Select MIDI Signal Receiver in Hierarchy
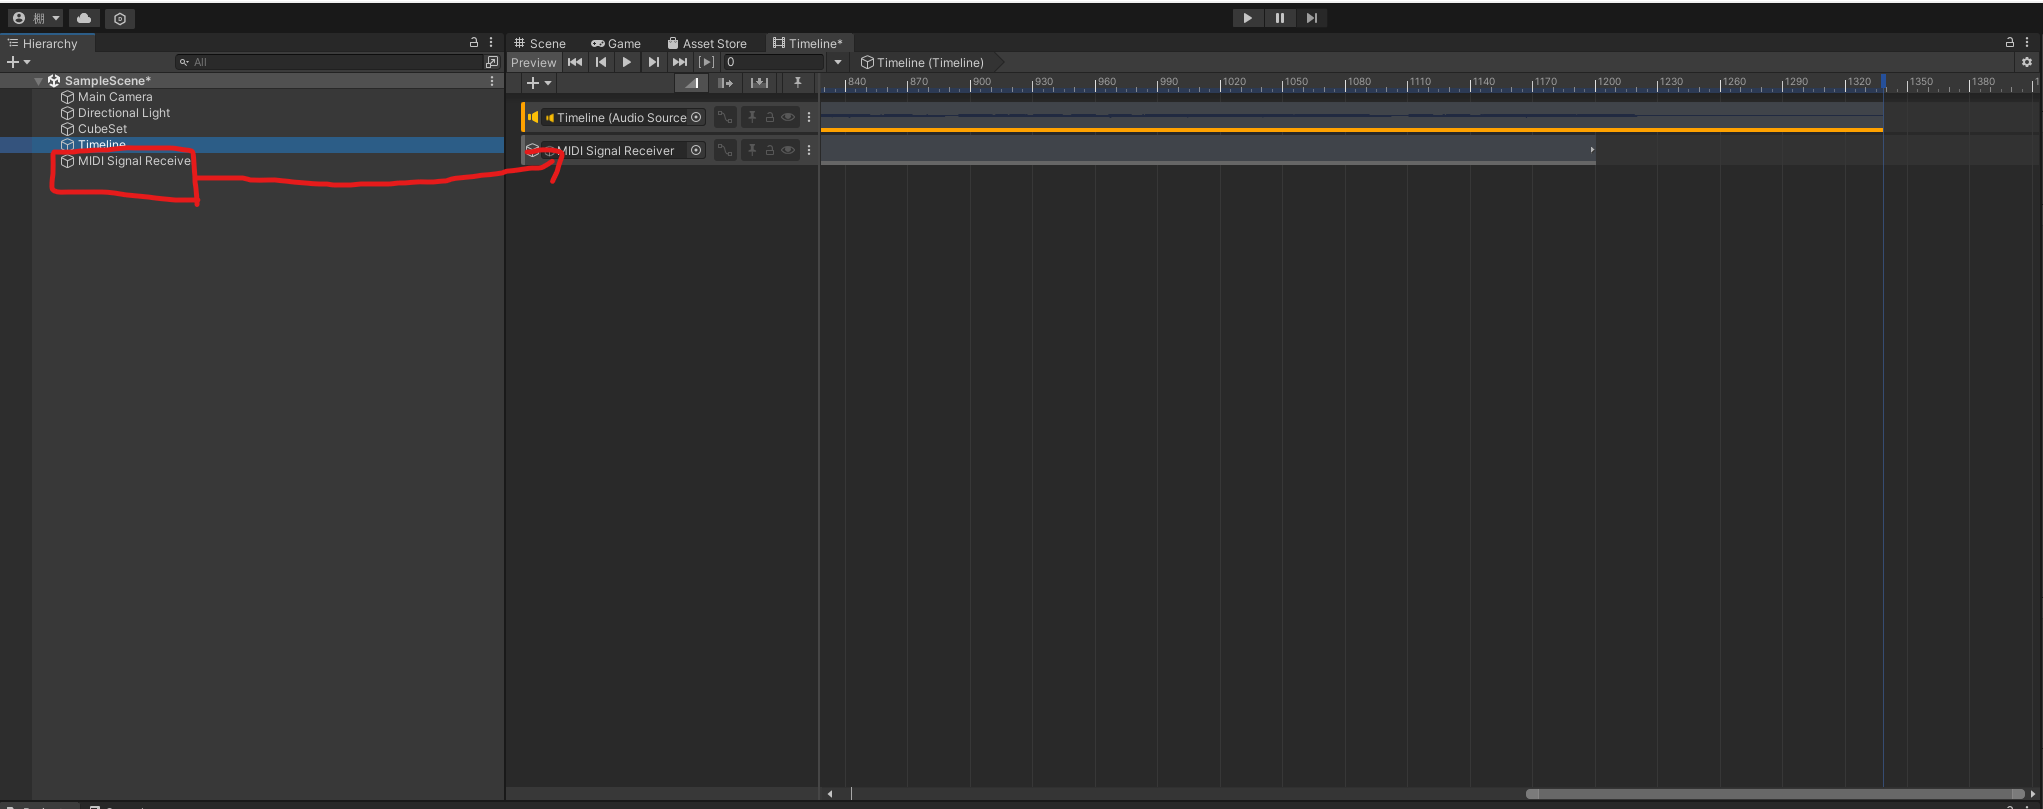Viewport: 2043px width, 809px height. click(x=134, y=161)
